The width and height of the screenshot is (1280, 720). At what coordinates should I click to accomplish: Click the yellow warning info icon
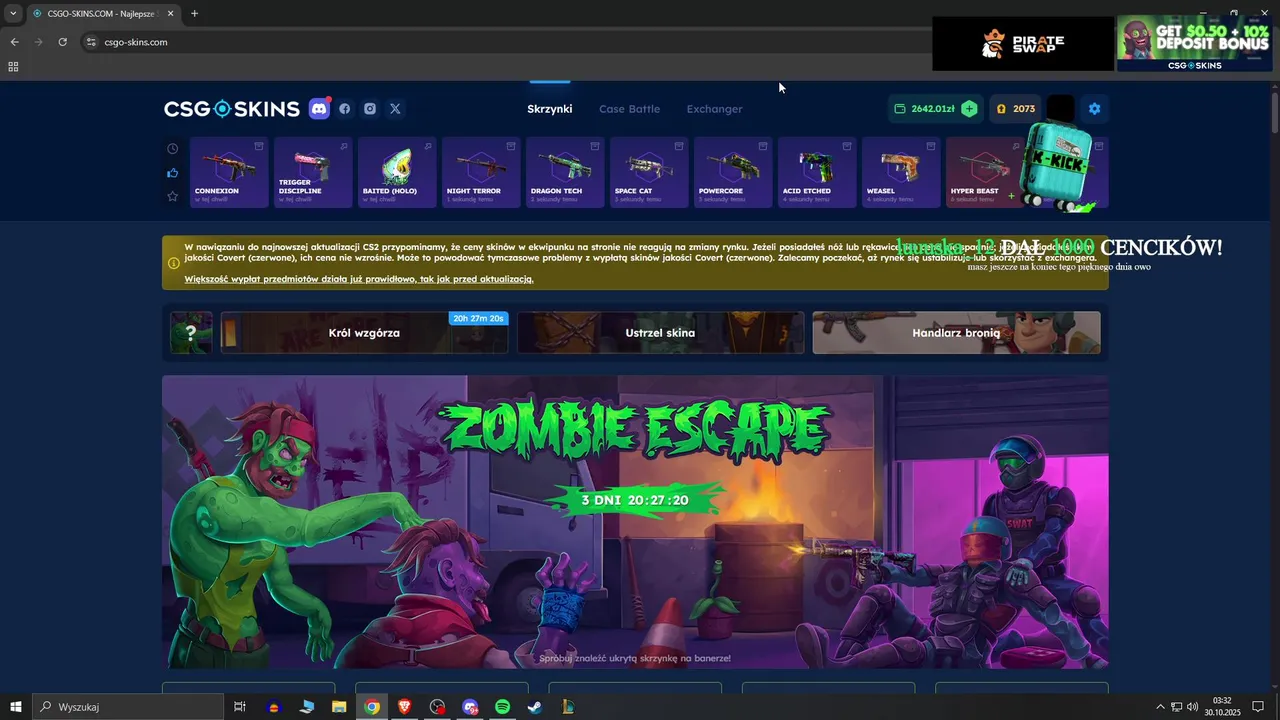click(x=174, y=263)
